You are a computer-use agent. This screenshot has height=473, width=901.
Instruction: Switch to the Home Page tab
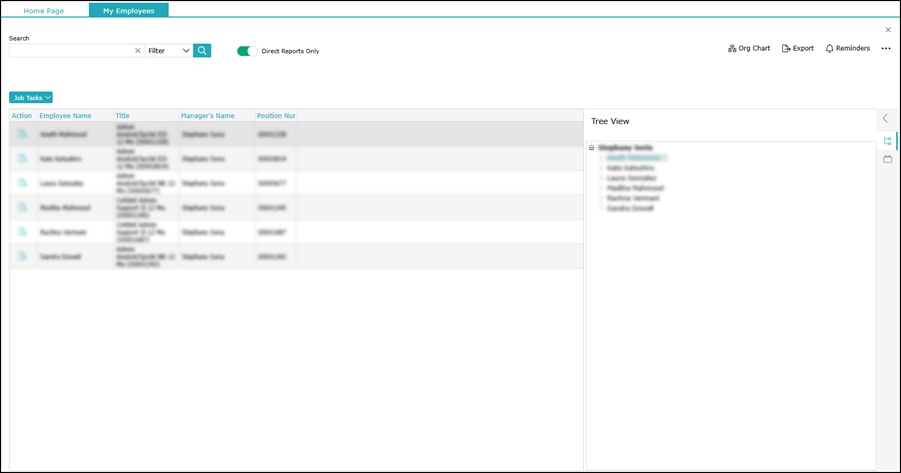pyautogui.click(x=44, y=10)
